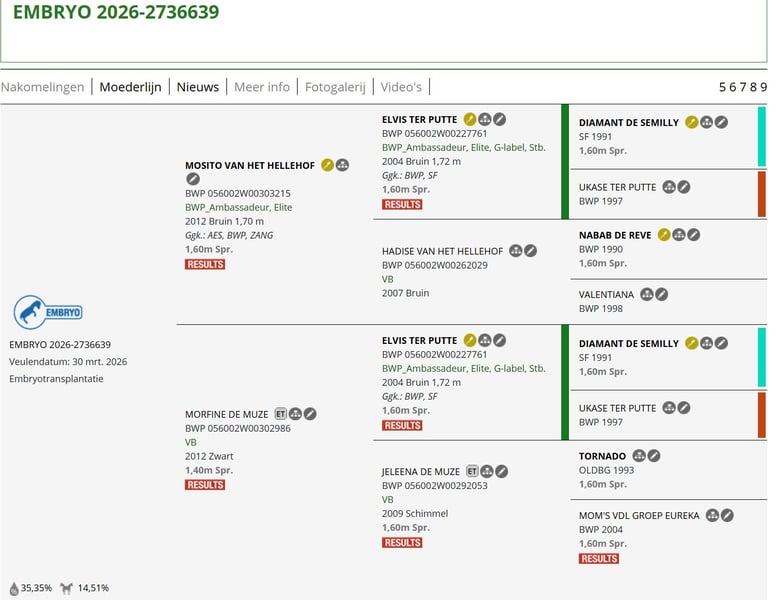This screenshot has width=776, height=600.
Task: Click the pencil icon beside Nabab de Reve
Action: point(694,235)
